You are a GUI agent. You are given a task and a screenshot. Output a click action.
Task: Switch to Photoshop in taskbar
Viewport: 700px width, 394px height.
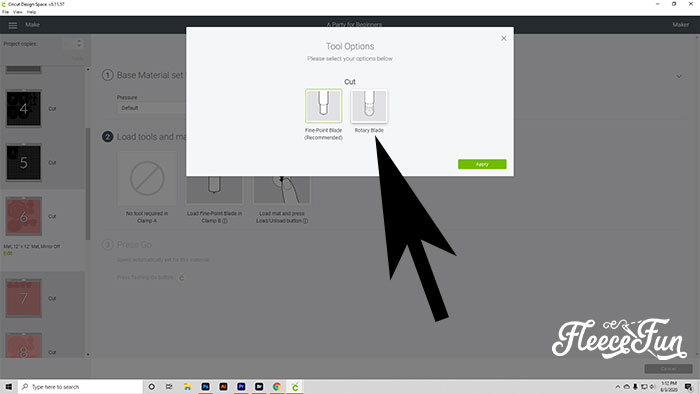point(205,387)
